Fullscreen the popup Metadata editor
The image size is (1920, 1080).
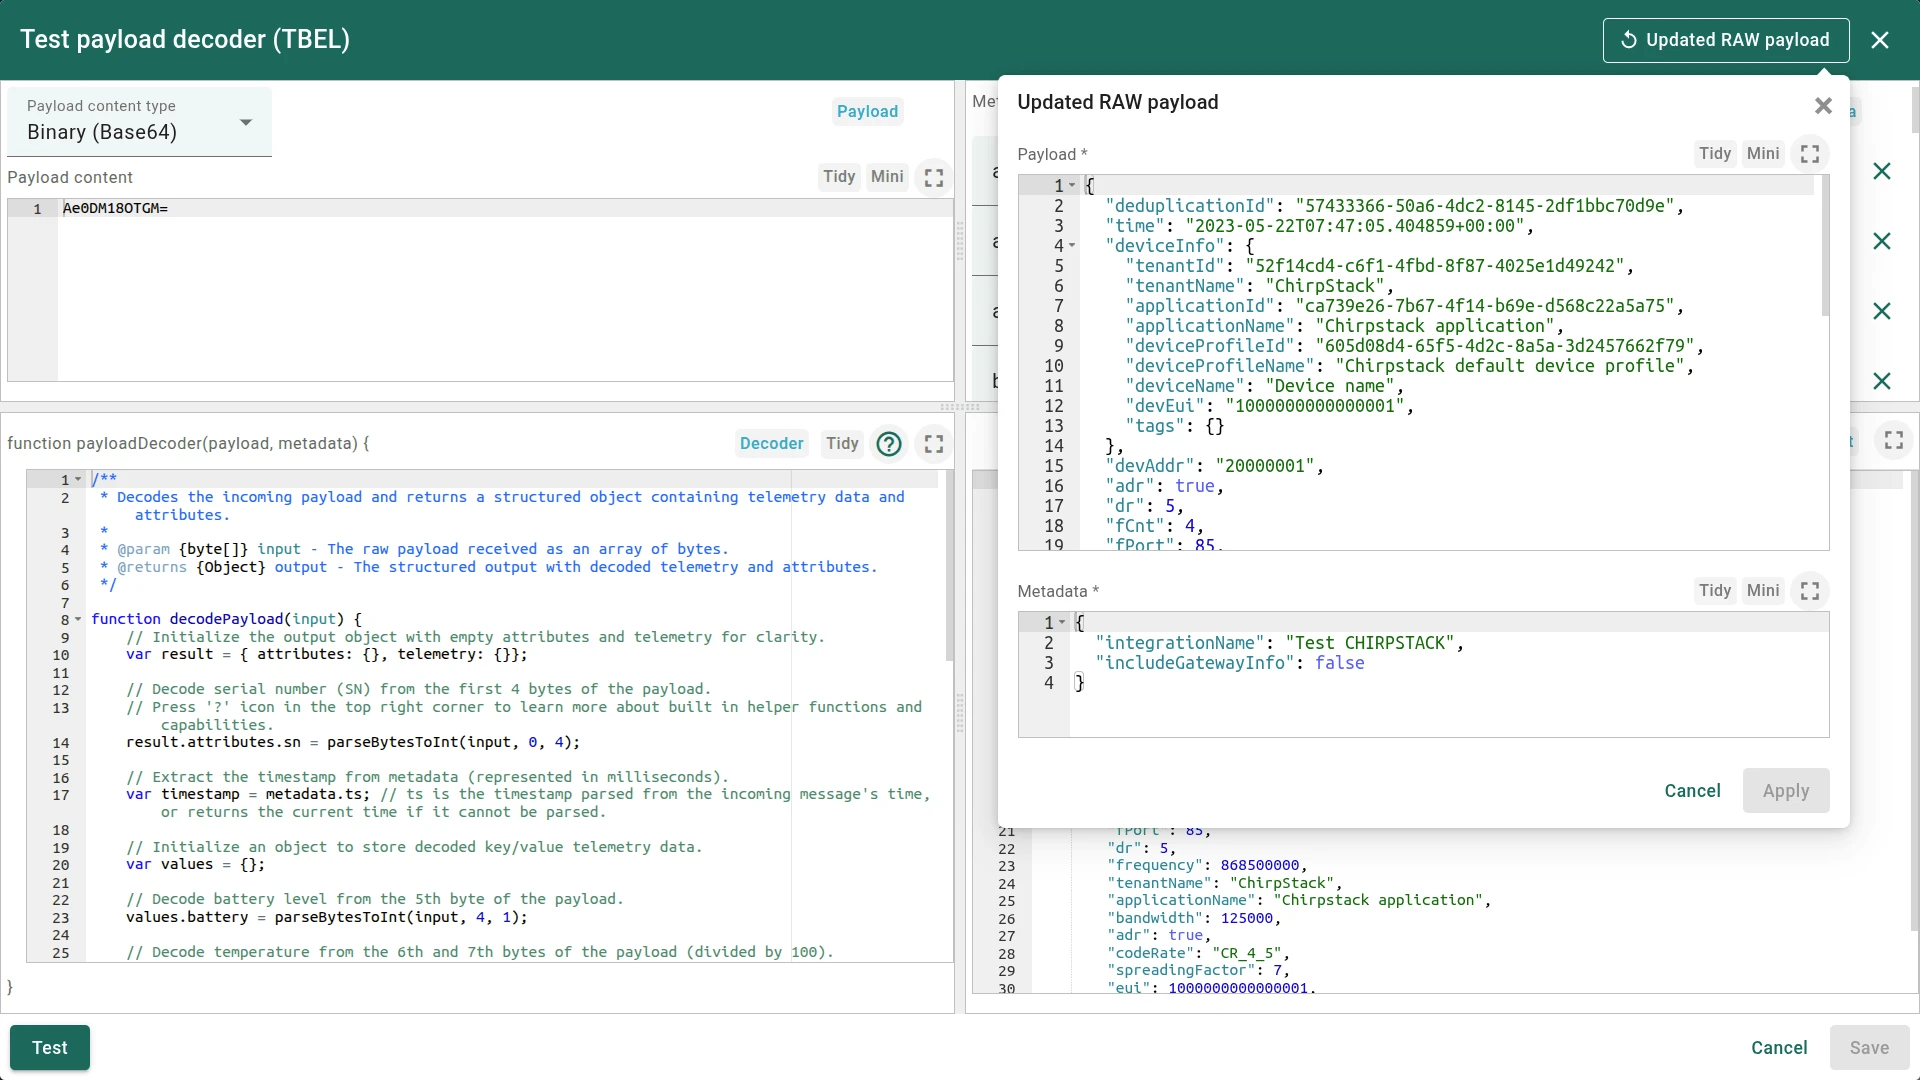[1810, 591]
